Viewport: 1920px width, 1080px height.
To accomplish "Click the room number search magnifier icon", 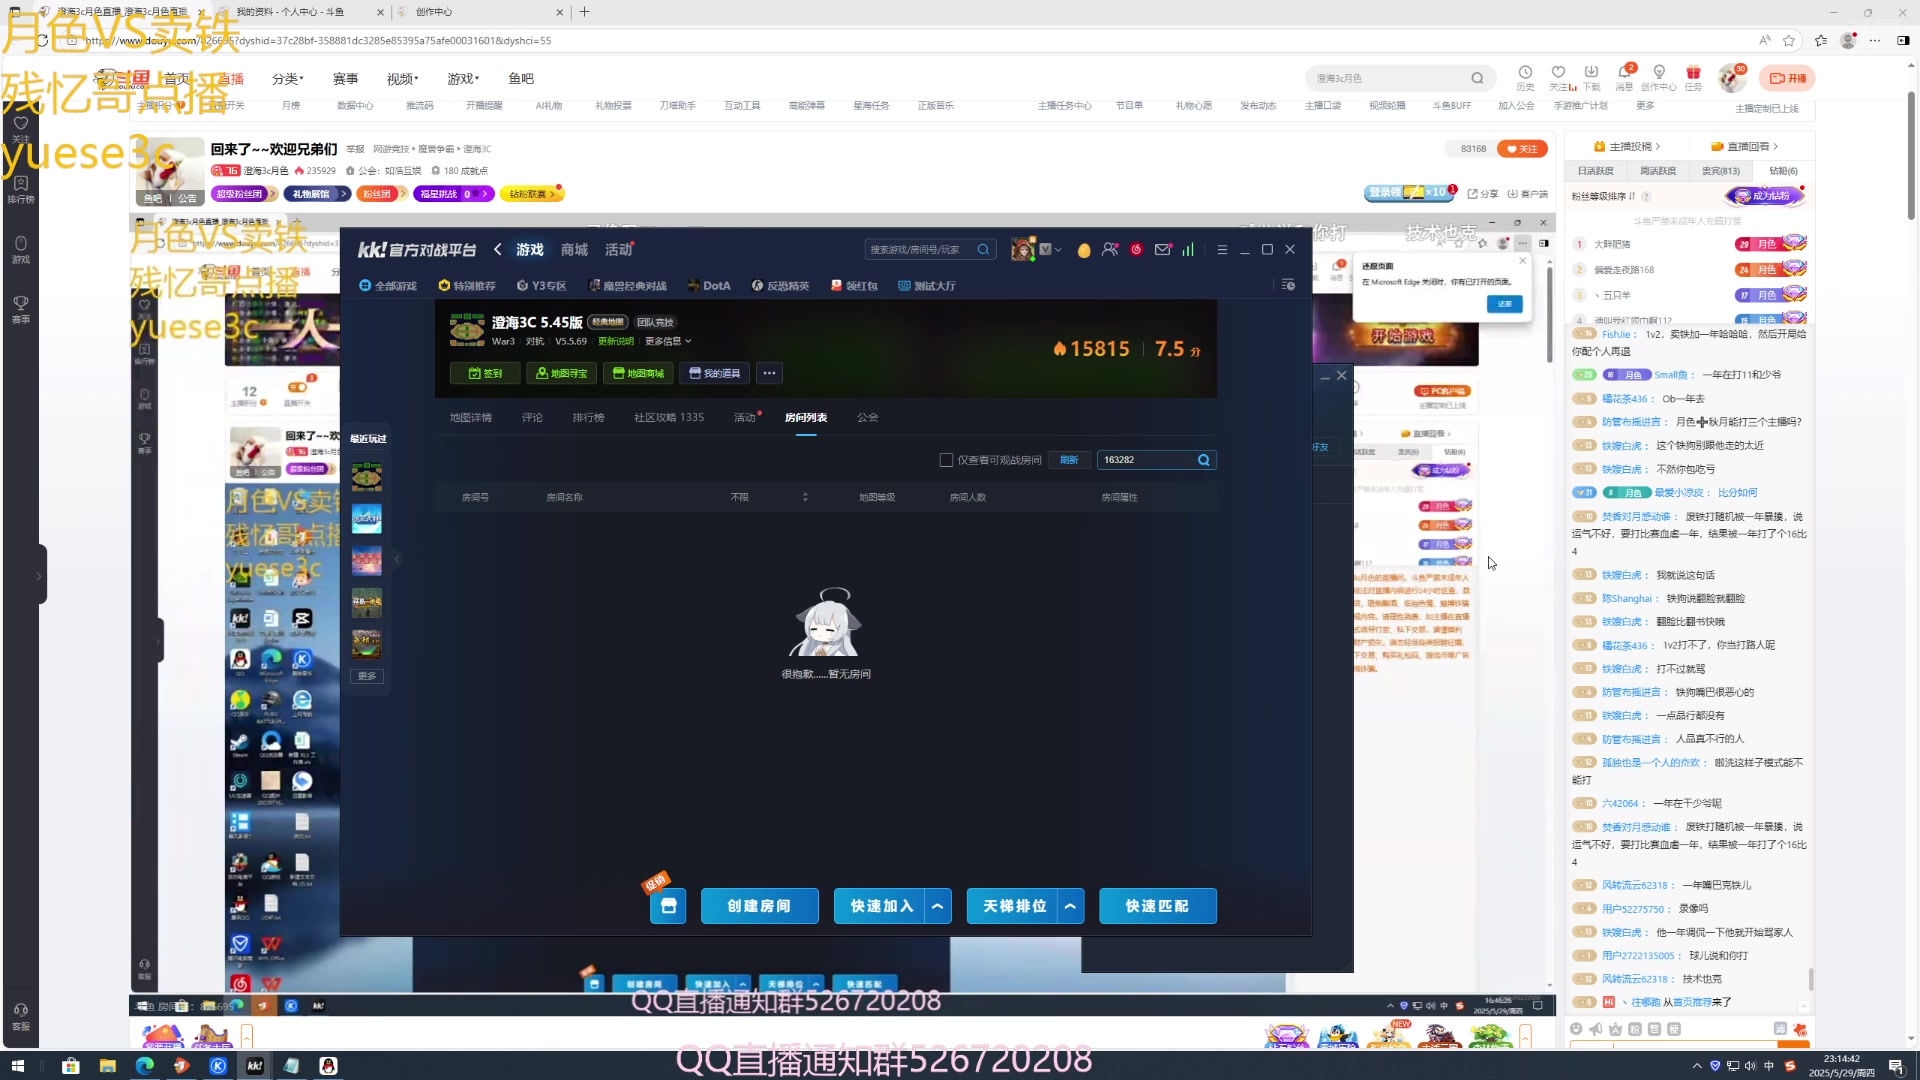I will (x=1204, y=460).
